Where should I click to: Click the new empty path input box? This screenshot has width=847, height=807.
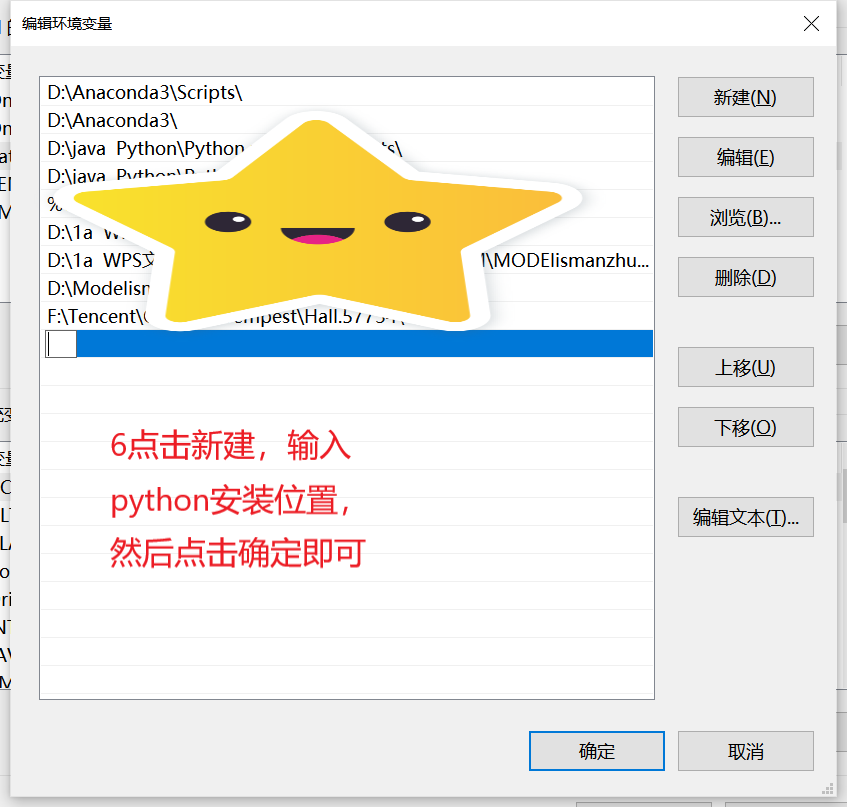(60, 344)
